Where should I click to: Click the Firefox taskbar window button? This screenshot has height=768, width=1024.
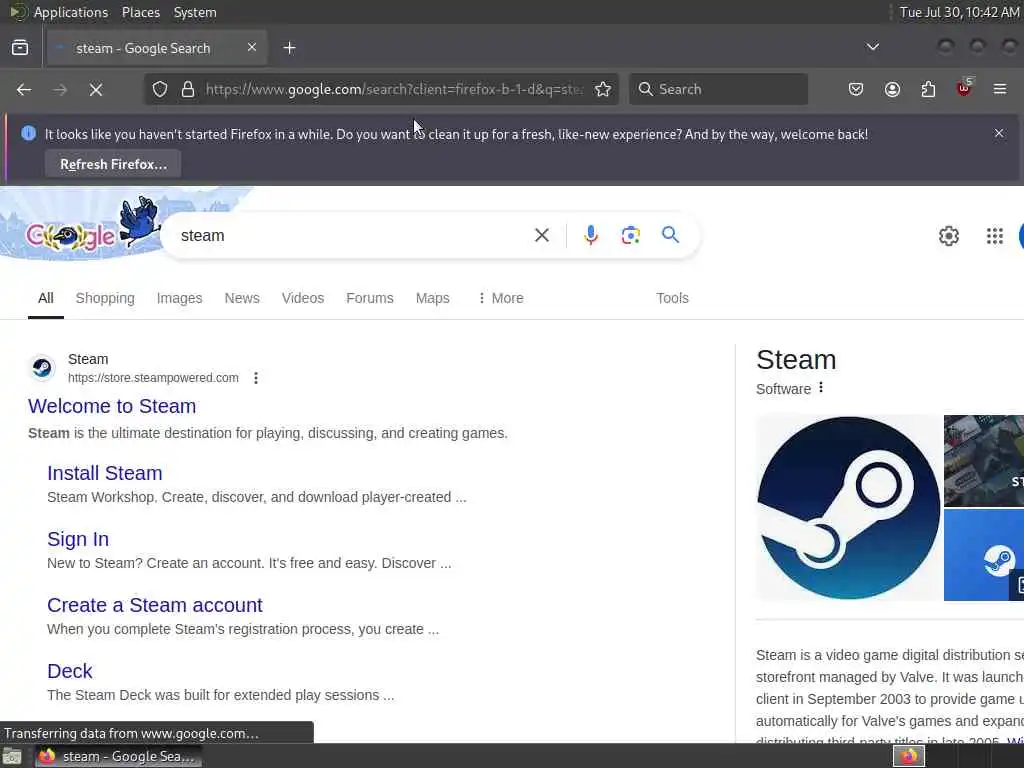click(118, 757)
